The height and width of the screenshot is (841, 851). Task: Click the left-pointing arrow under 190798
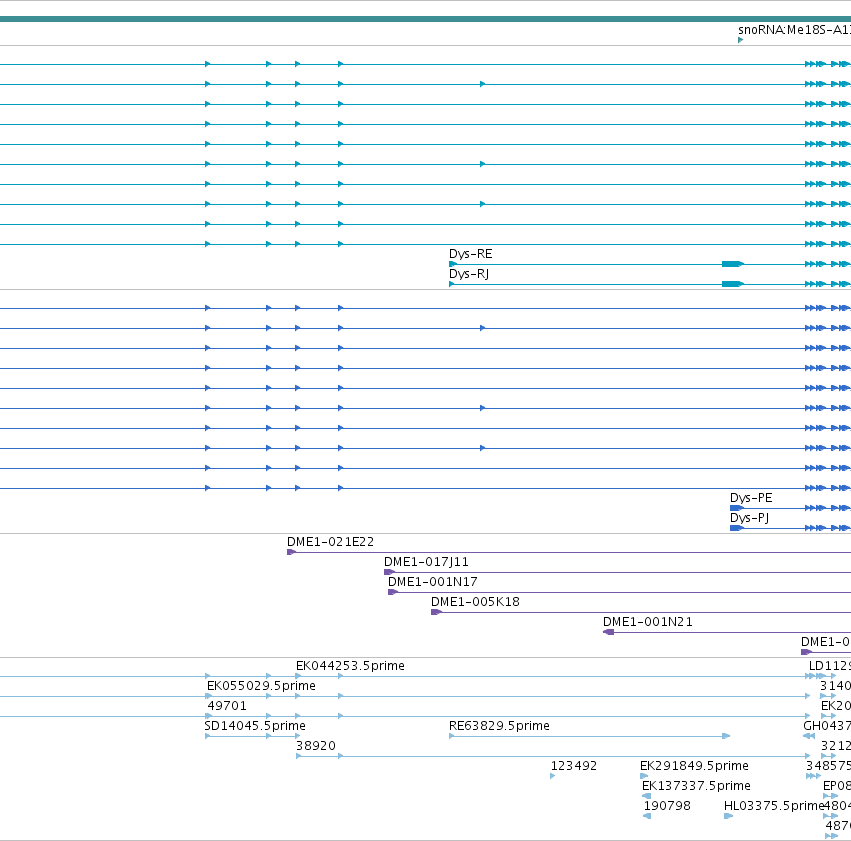[x=646, y=816]
